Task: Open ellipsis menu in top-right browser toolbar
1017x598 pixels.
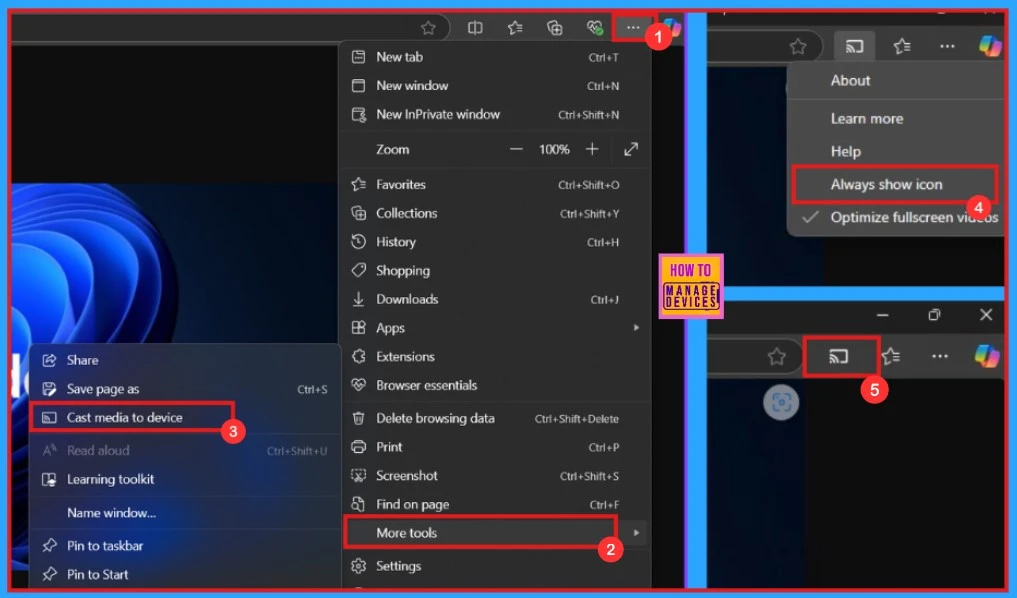Action: click(947, 46)
